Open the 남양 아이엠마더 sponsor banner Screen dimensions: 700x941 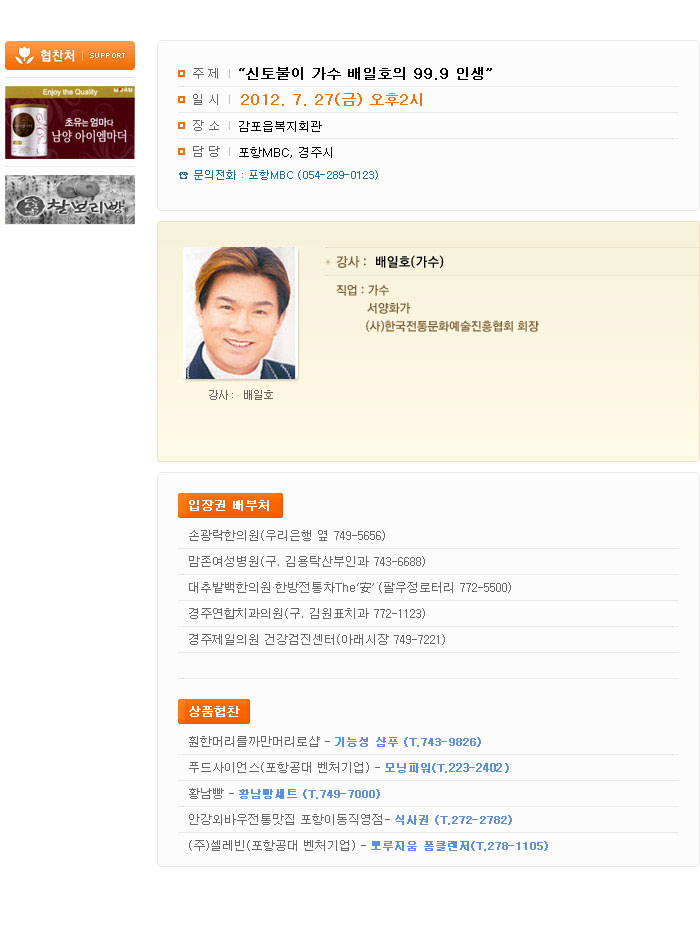coord(70,122)
